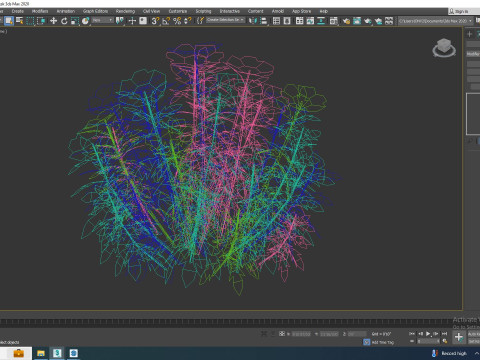Open Autodesk A360 gallery icon
The image size is (480, 360).
tap(389, 21)
